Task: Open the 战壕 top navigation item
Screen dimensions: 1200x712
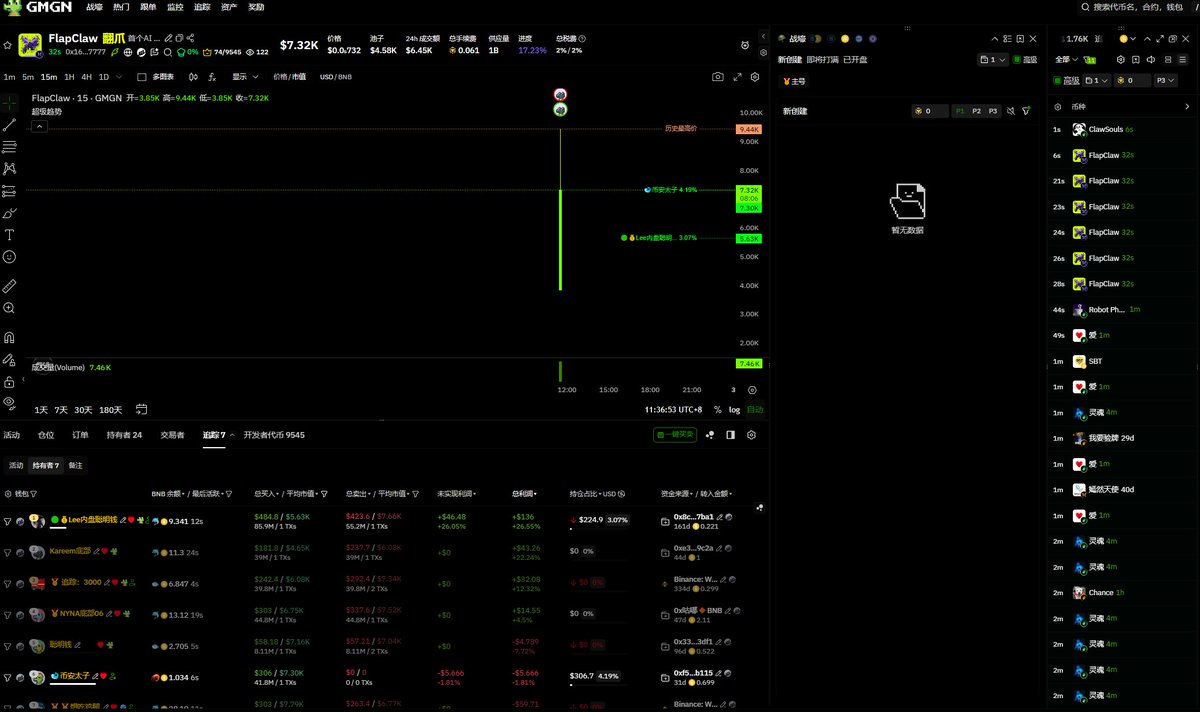Action: (94, 7)
